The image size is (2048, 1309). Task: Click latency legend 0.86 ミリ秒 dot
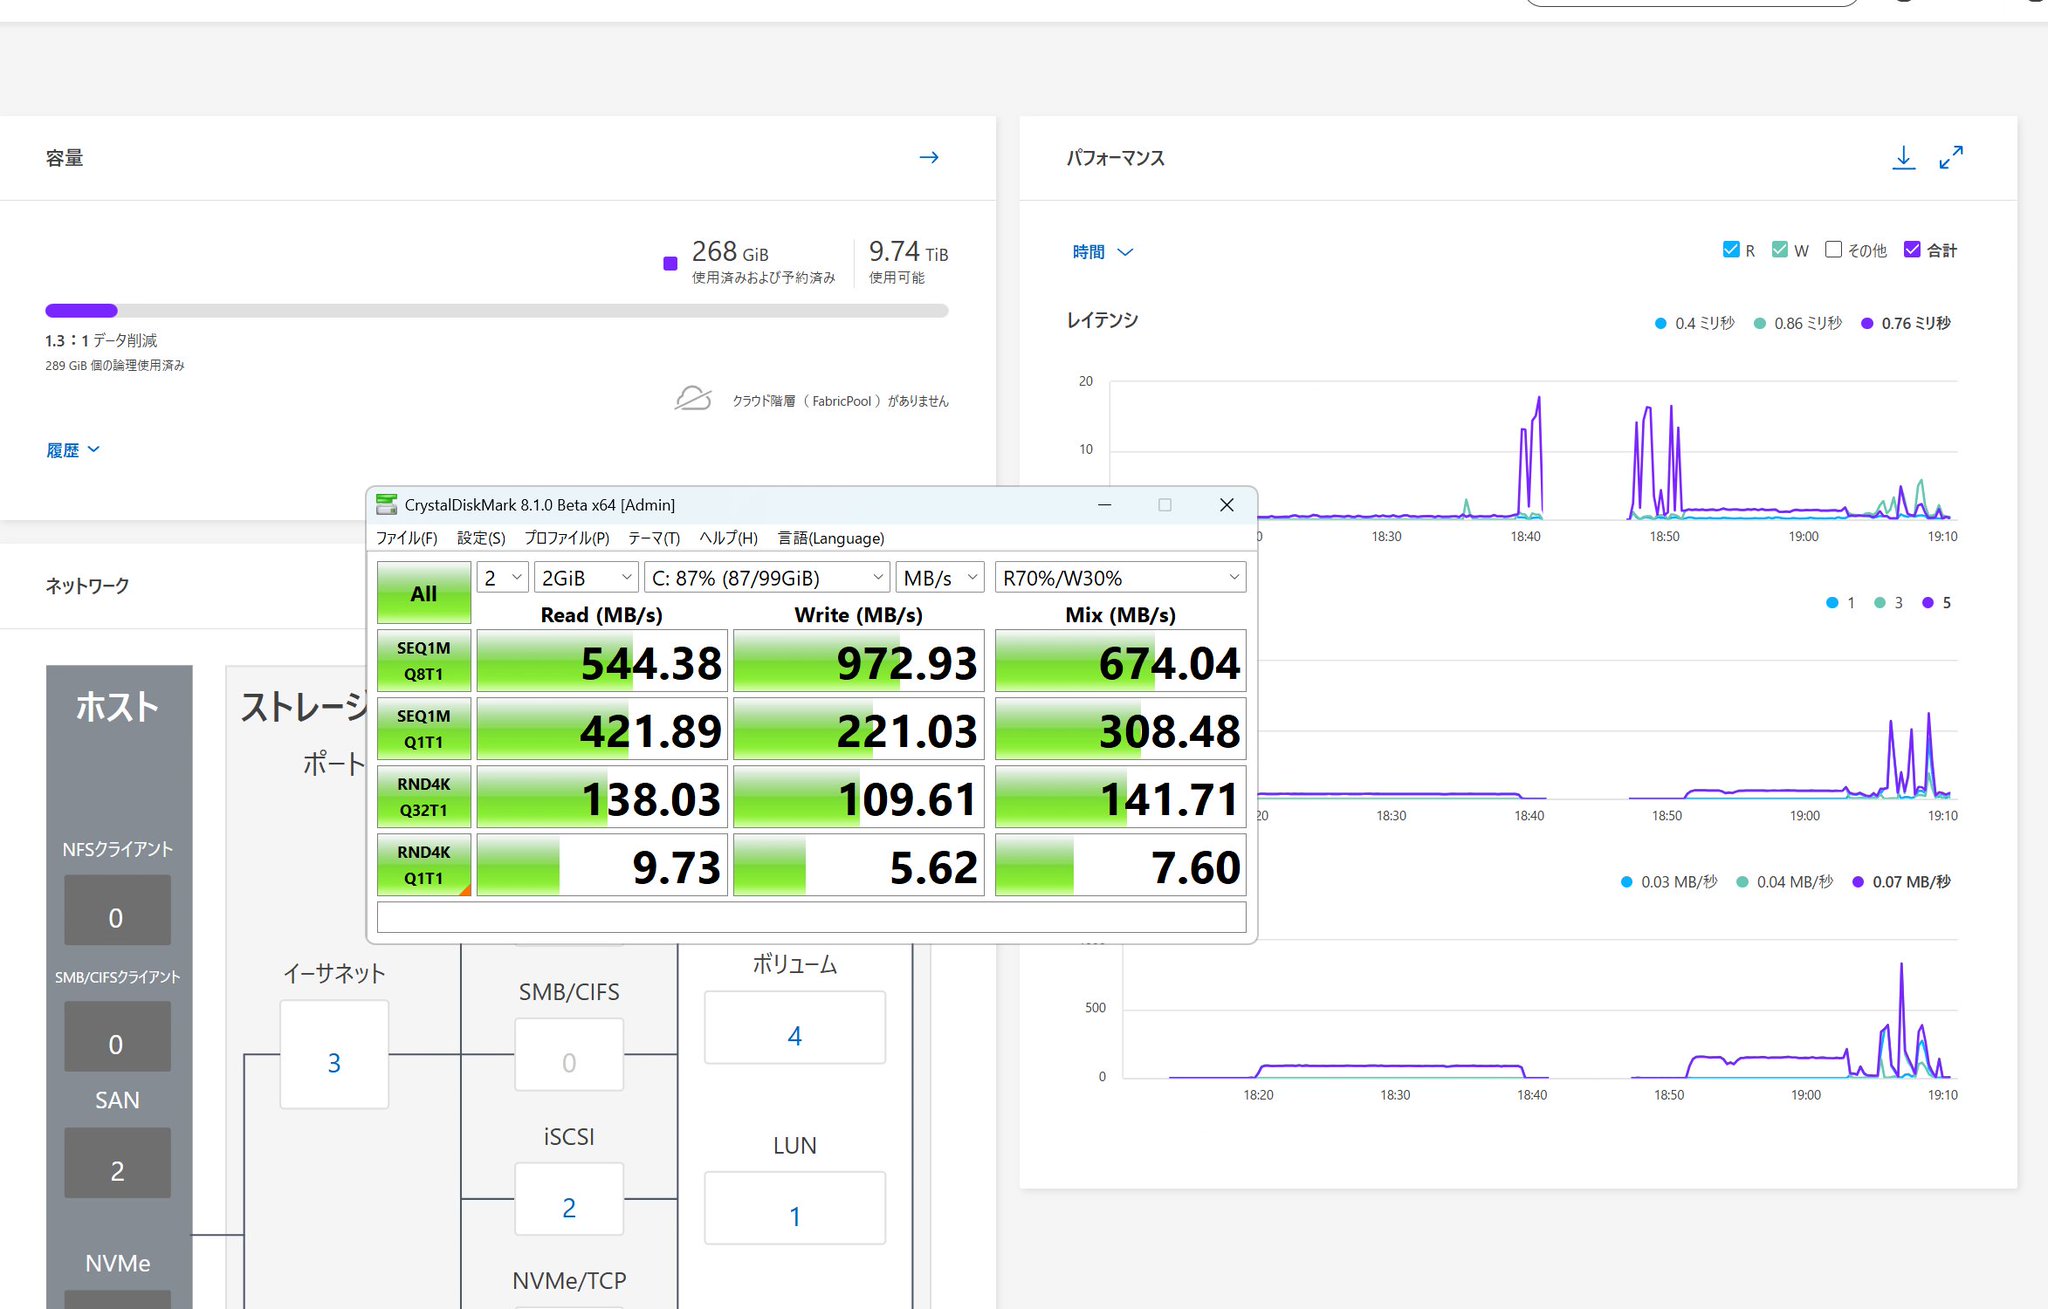[x=1760, y=323]
